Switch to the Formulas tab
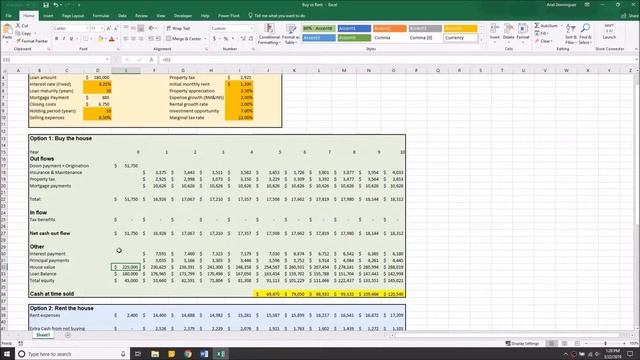 101,16
